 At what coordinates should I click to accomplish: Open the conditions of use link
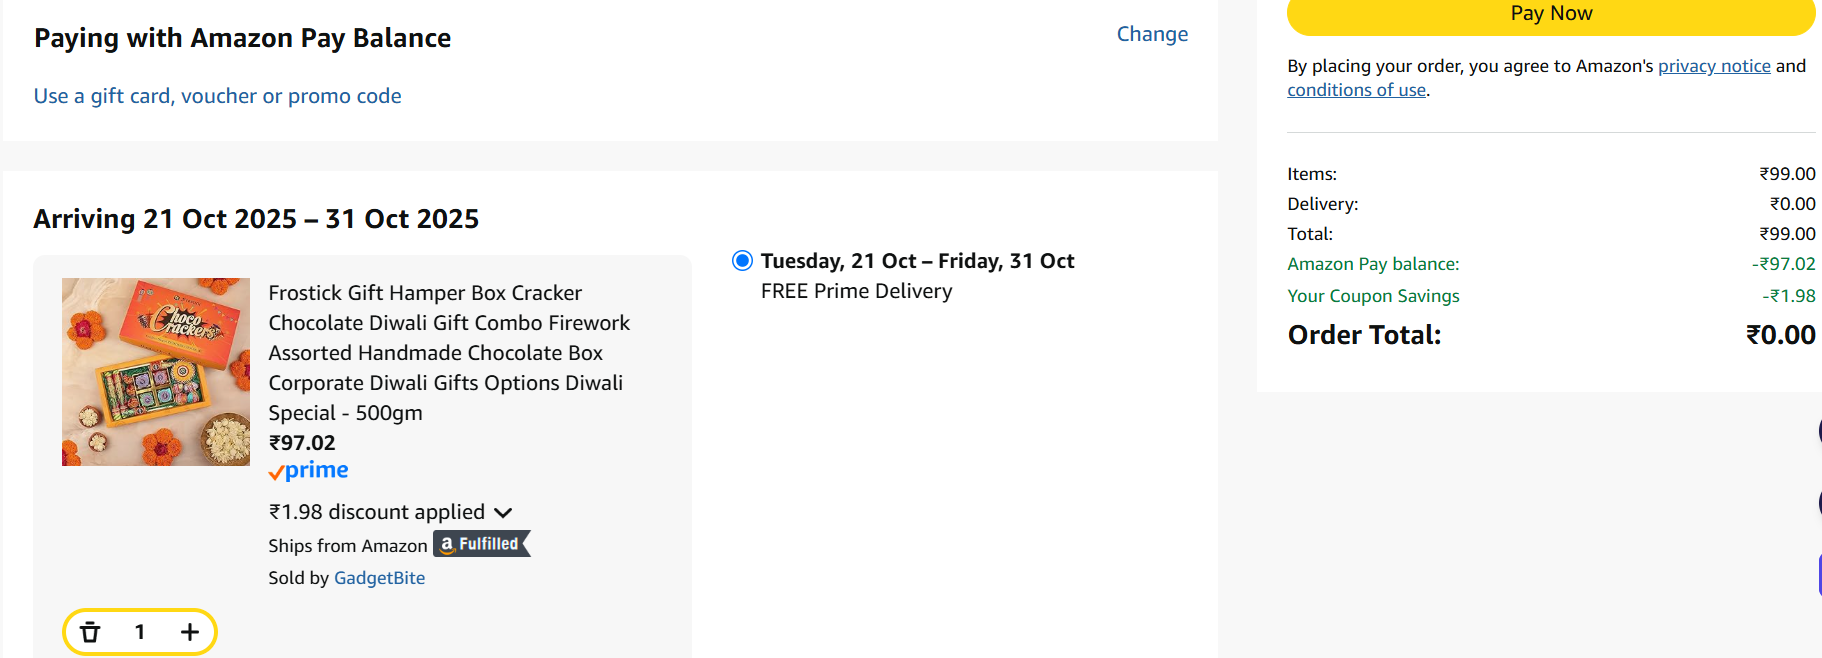(1356, 90)
